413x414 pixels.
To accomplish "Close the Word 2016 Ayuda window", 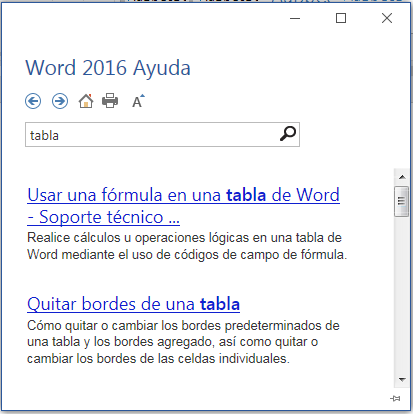I will [387, 18].
